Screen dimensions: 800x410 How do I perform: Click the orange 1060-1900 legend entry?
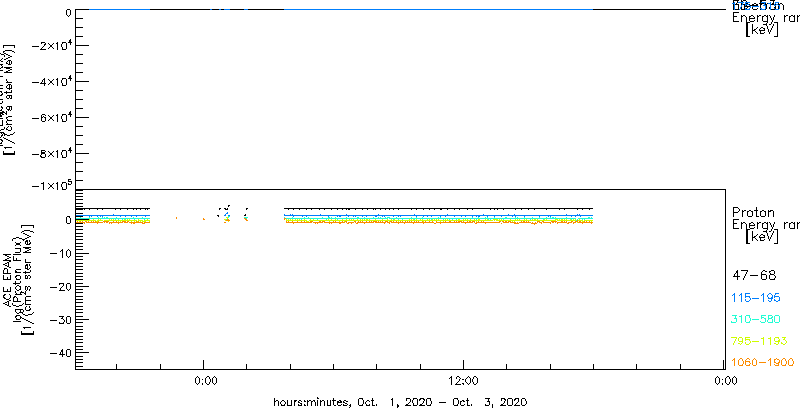(x=763, y=363)
